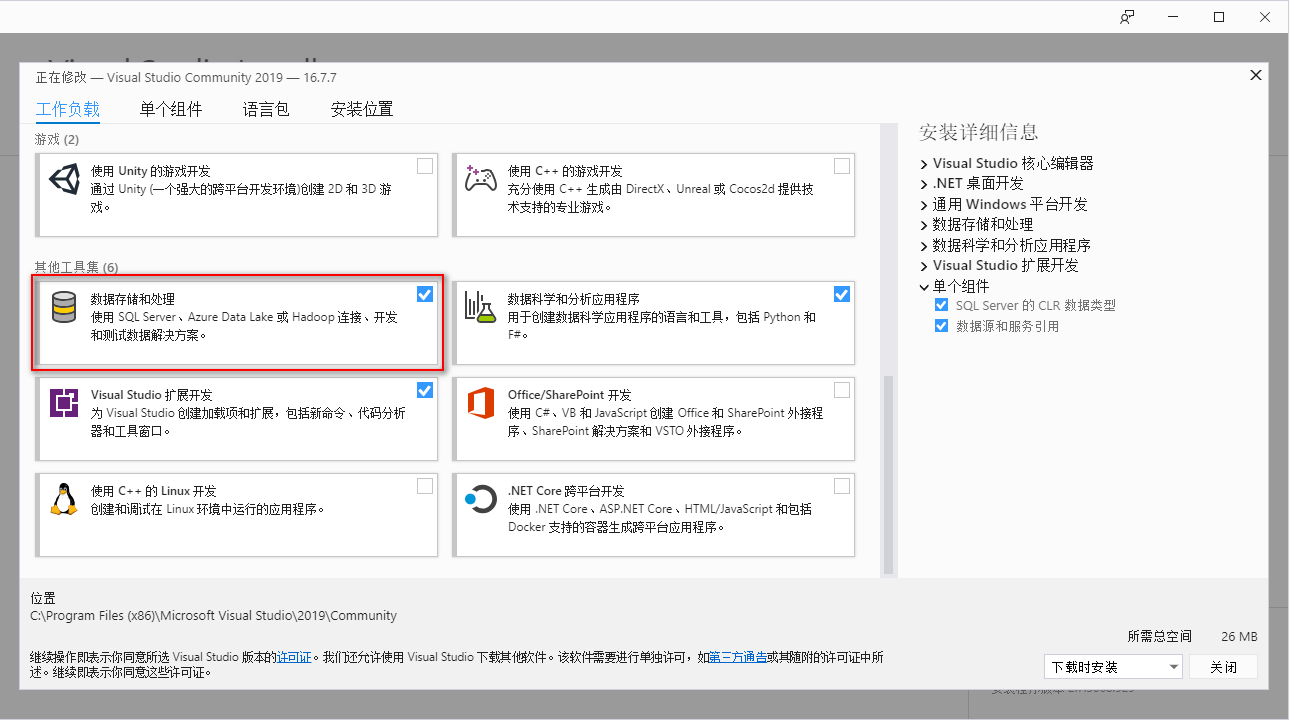Click the Linux penguin icon
The width and height of the screenshot is (1290, 720).
(64, 499)
